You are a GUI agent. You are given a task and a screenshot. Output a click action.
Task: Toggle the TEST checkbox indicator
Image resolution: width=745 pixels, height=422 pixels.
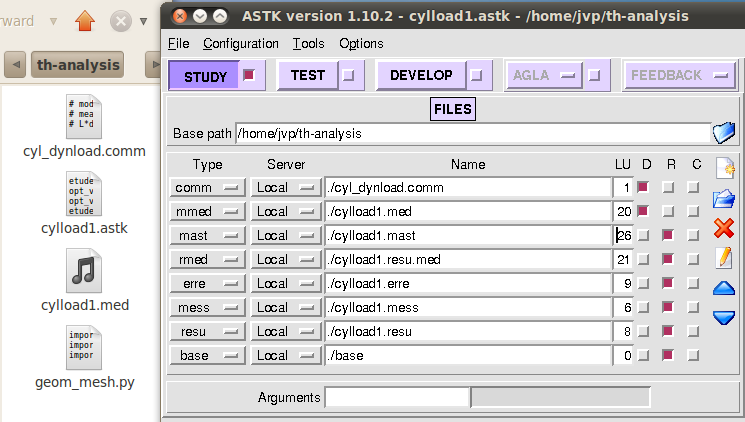click(x=348, y=75)
